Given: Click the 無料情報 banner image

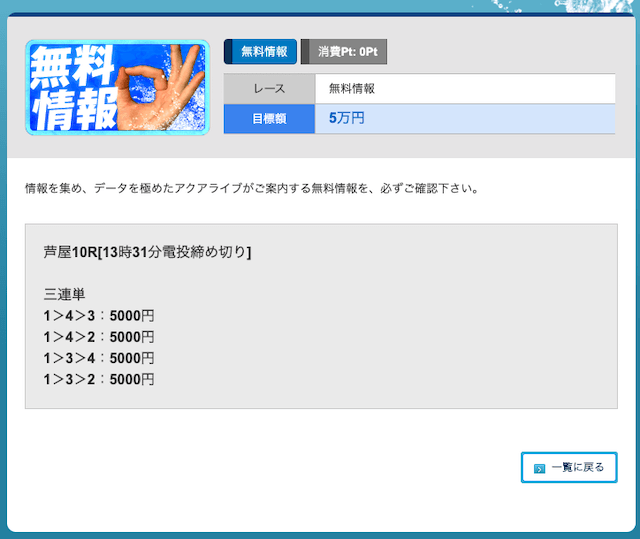Looking at the screenshot, I should point(118,87).
